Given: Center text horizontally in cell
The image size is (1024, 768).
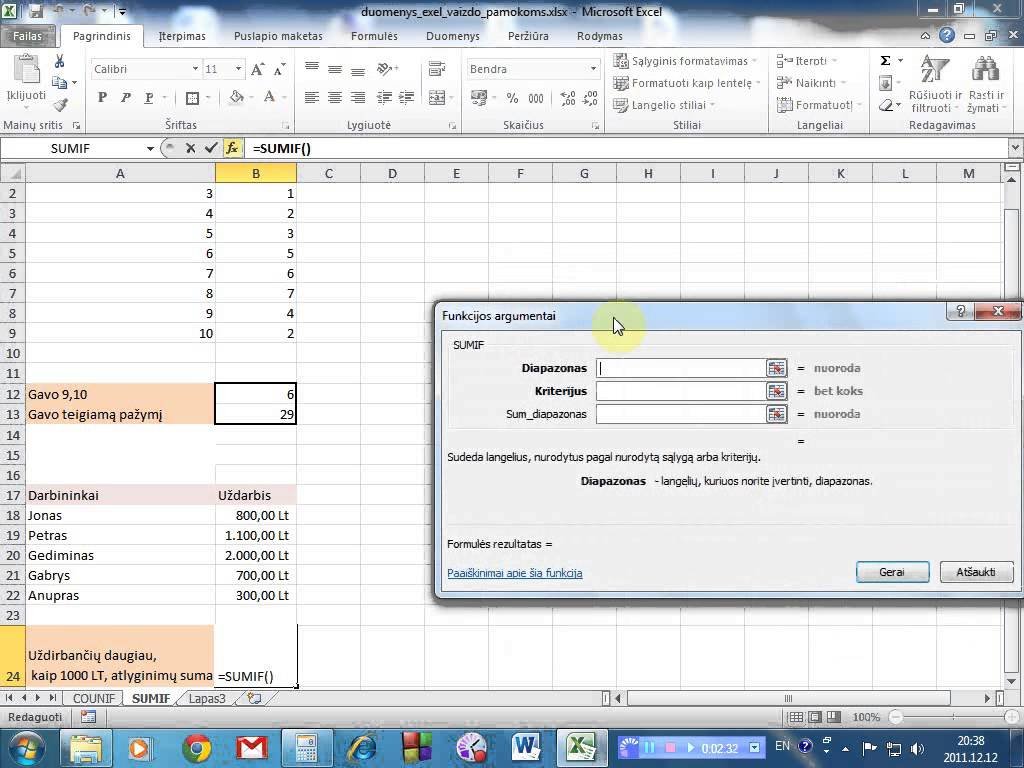Looking at the screenshot, I should (x=334, y=98).
